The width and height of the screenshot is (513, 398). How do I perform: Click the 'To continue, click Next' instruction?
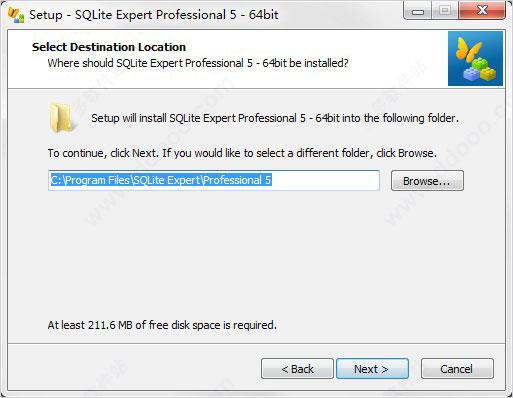(x=242, y=153)
